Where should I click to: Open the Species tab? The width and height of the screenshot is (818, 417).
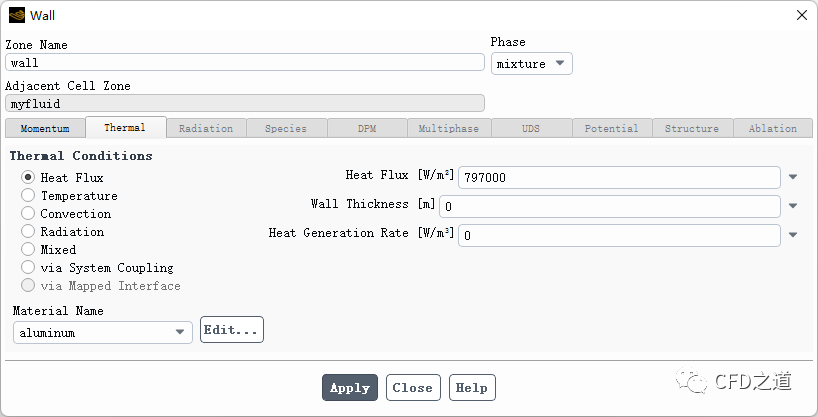click(286, 128)
